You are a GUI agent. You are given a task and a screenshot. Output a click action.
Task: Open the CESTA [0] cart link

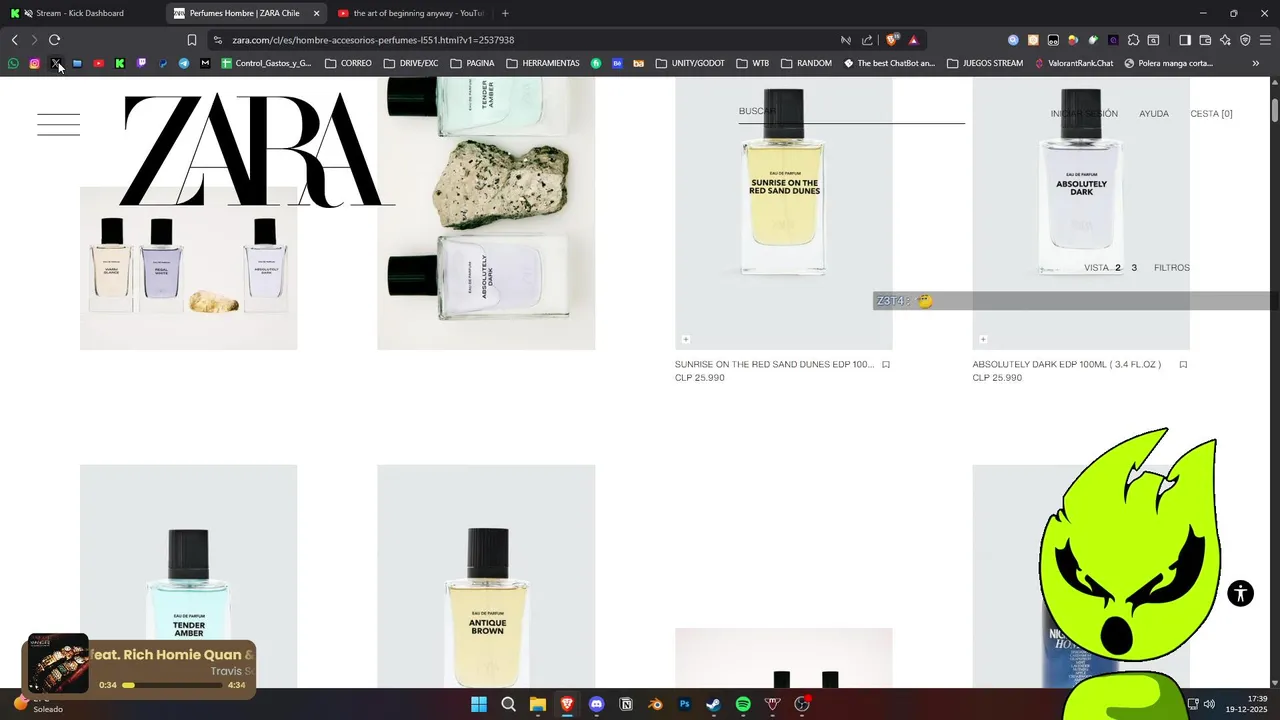1211,114
